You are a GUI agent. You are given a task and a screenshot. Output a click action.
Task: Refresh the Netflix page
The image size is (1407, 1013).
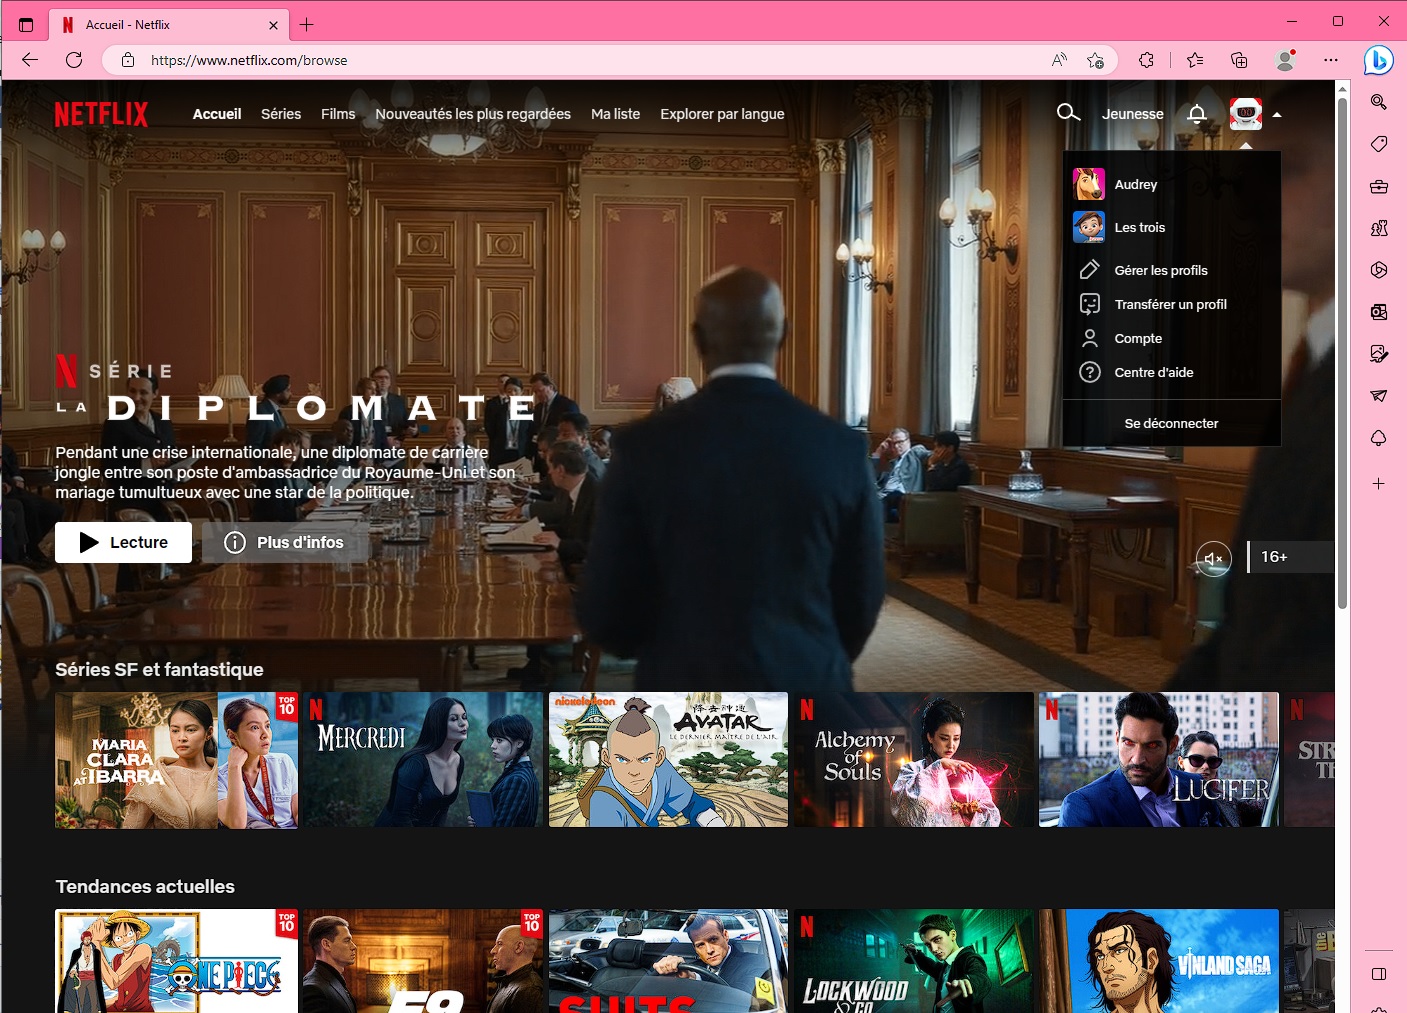click(x=74, y=60)
